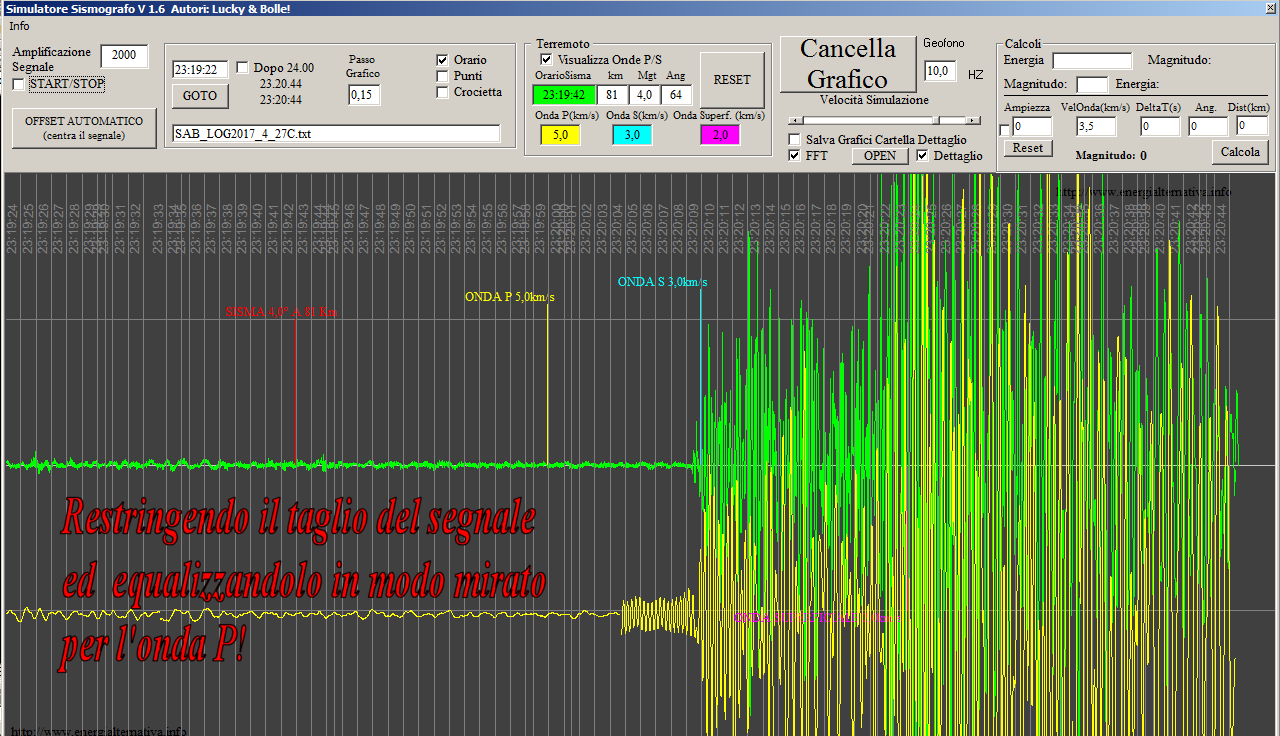Click the Ampiezza input field
Viewport: 1280px width, 736px height.
(x=1032, y=127)
